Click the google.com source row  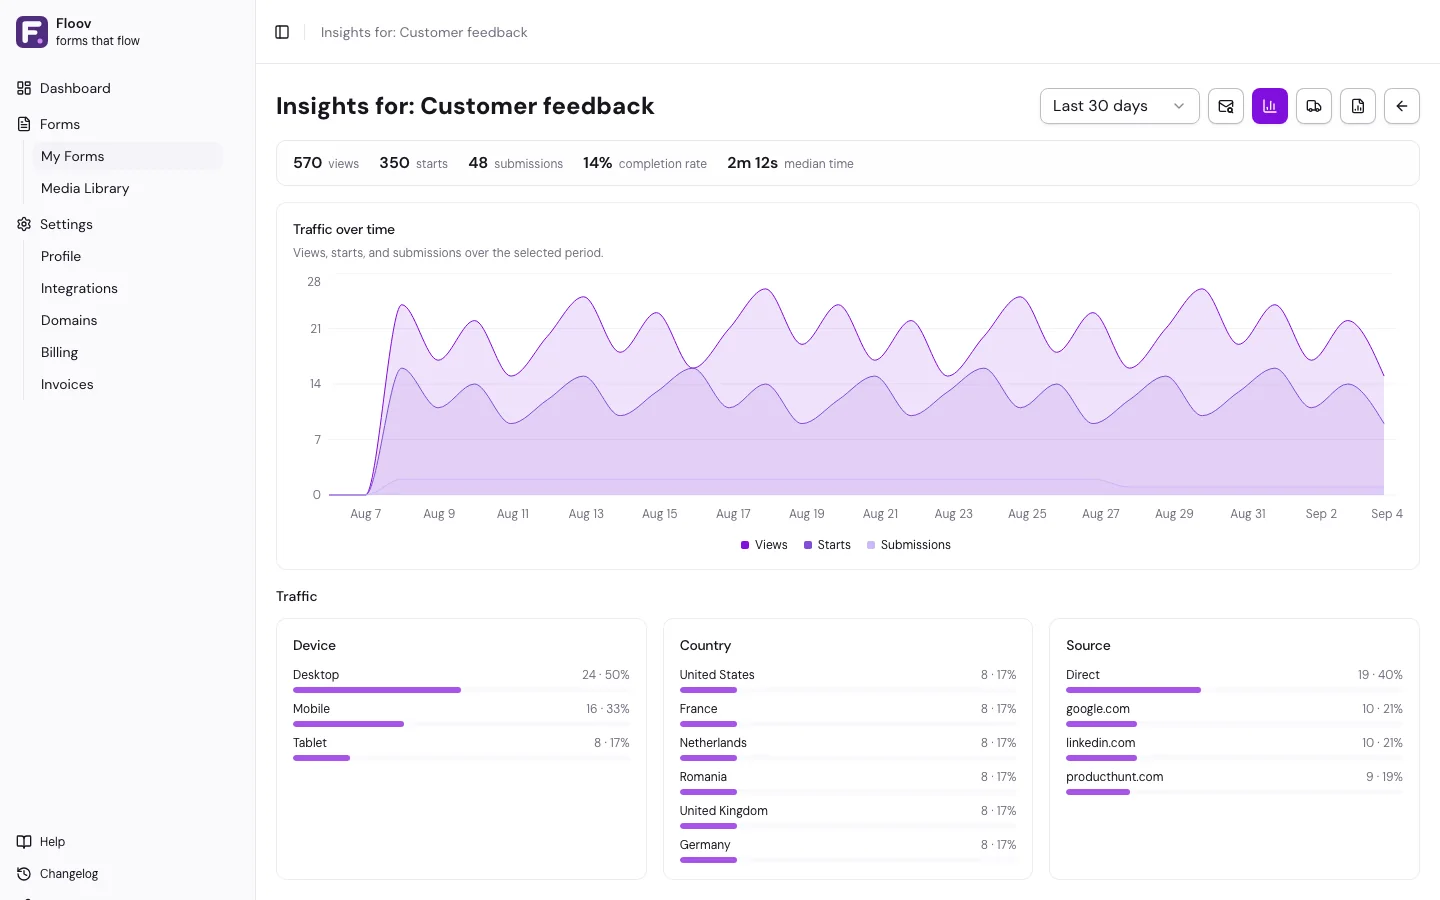[x=1234, y=715]
